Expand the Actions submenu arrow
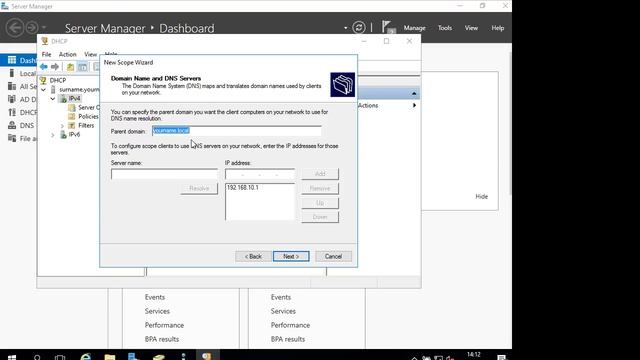 414,105
